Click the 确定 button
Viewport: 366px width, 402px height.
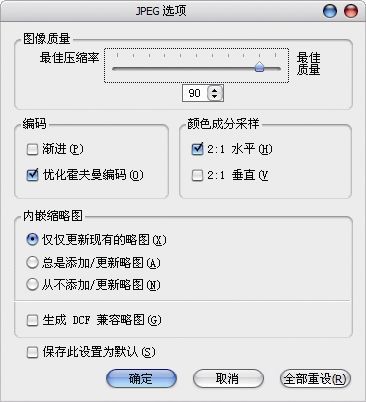click(x=141, y=379)
